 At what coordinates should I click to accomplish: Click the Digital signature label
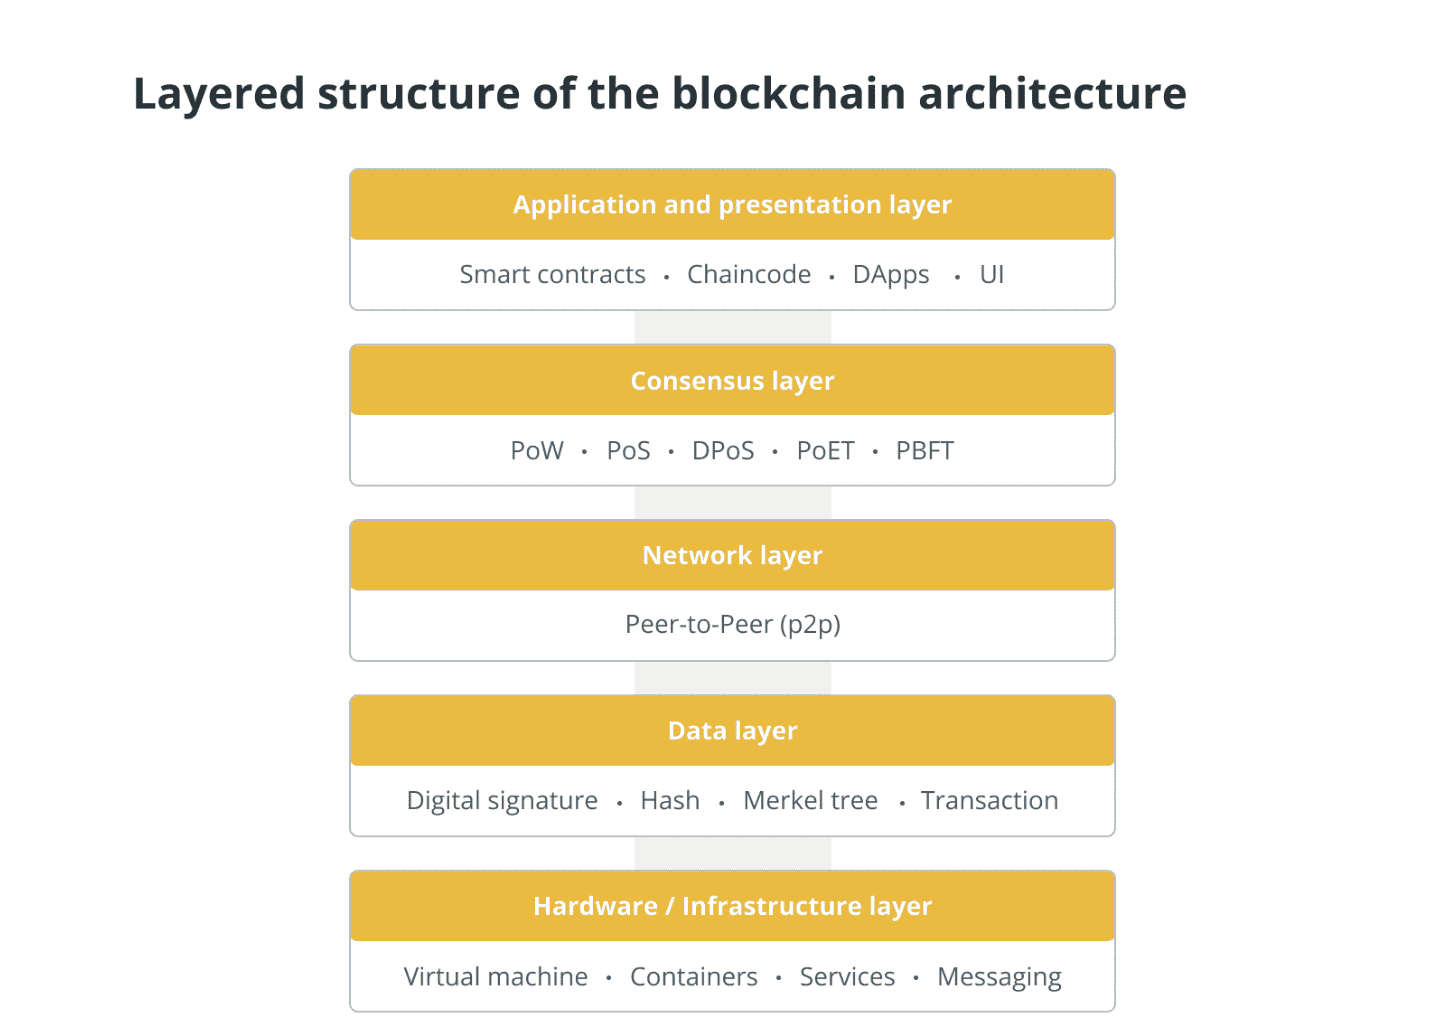502,801
